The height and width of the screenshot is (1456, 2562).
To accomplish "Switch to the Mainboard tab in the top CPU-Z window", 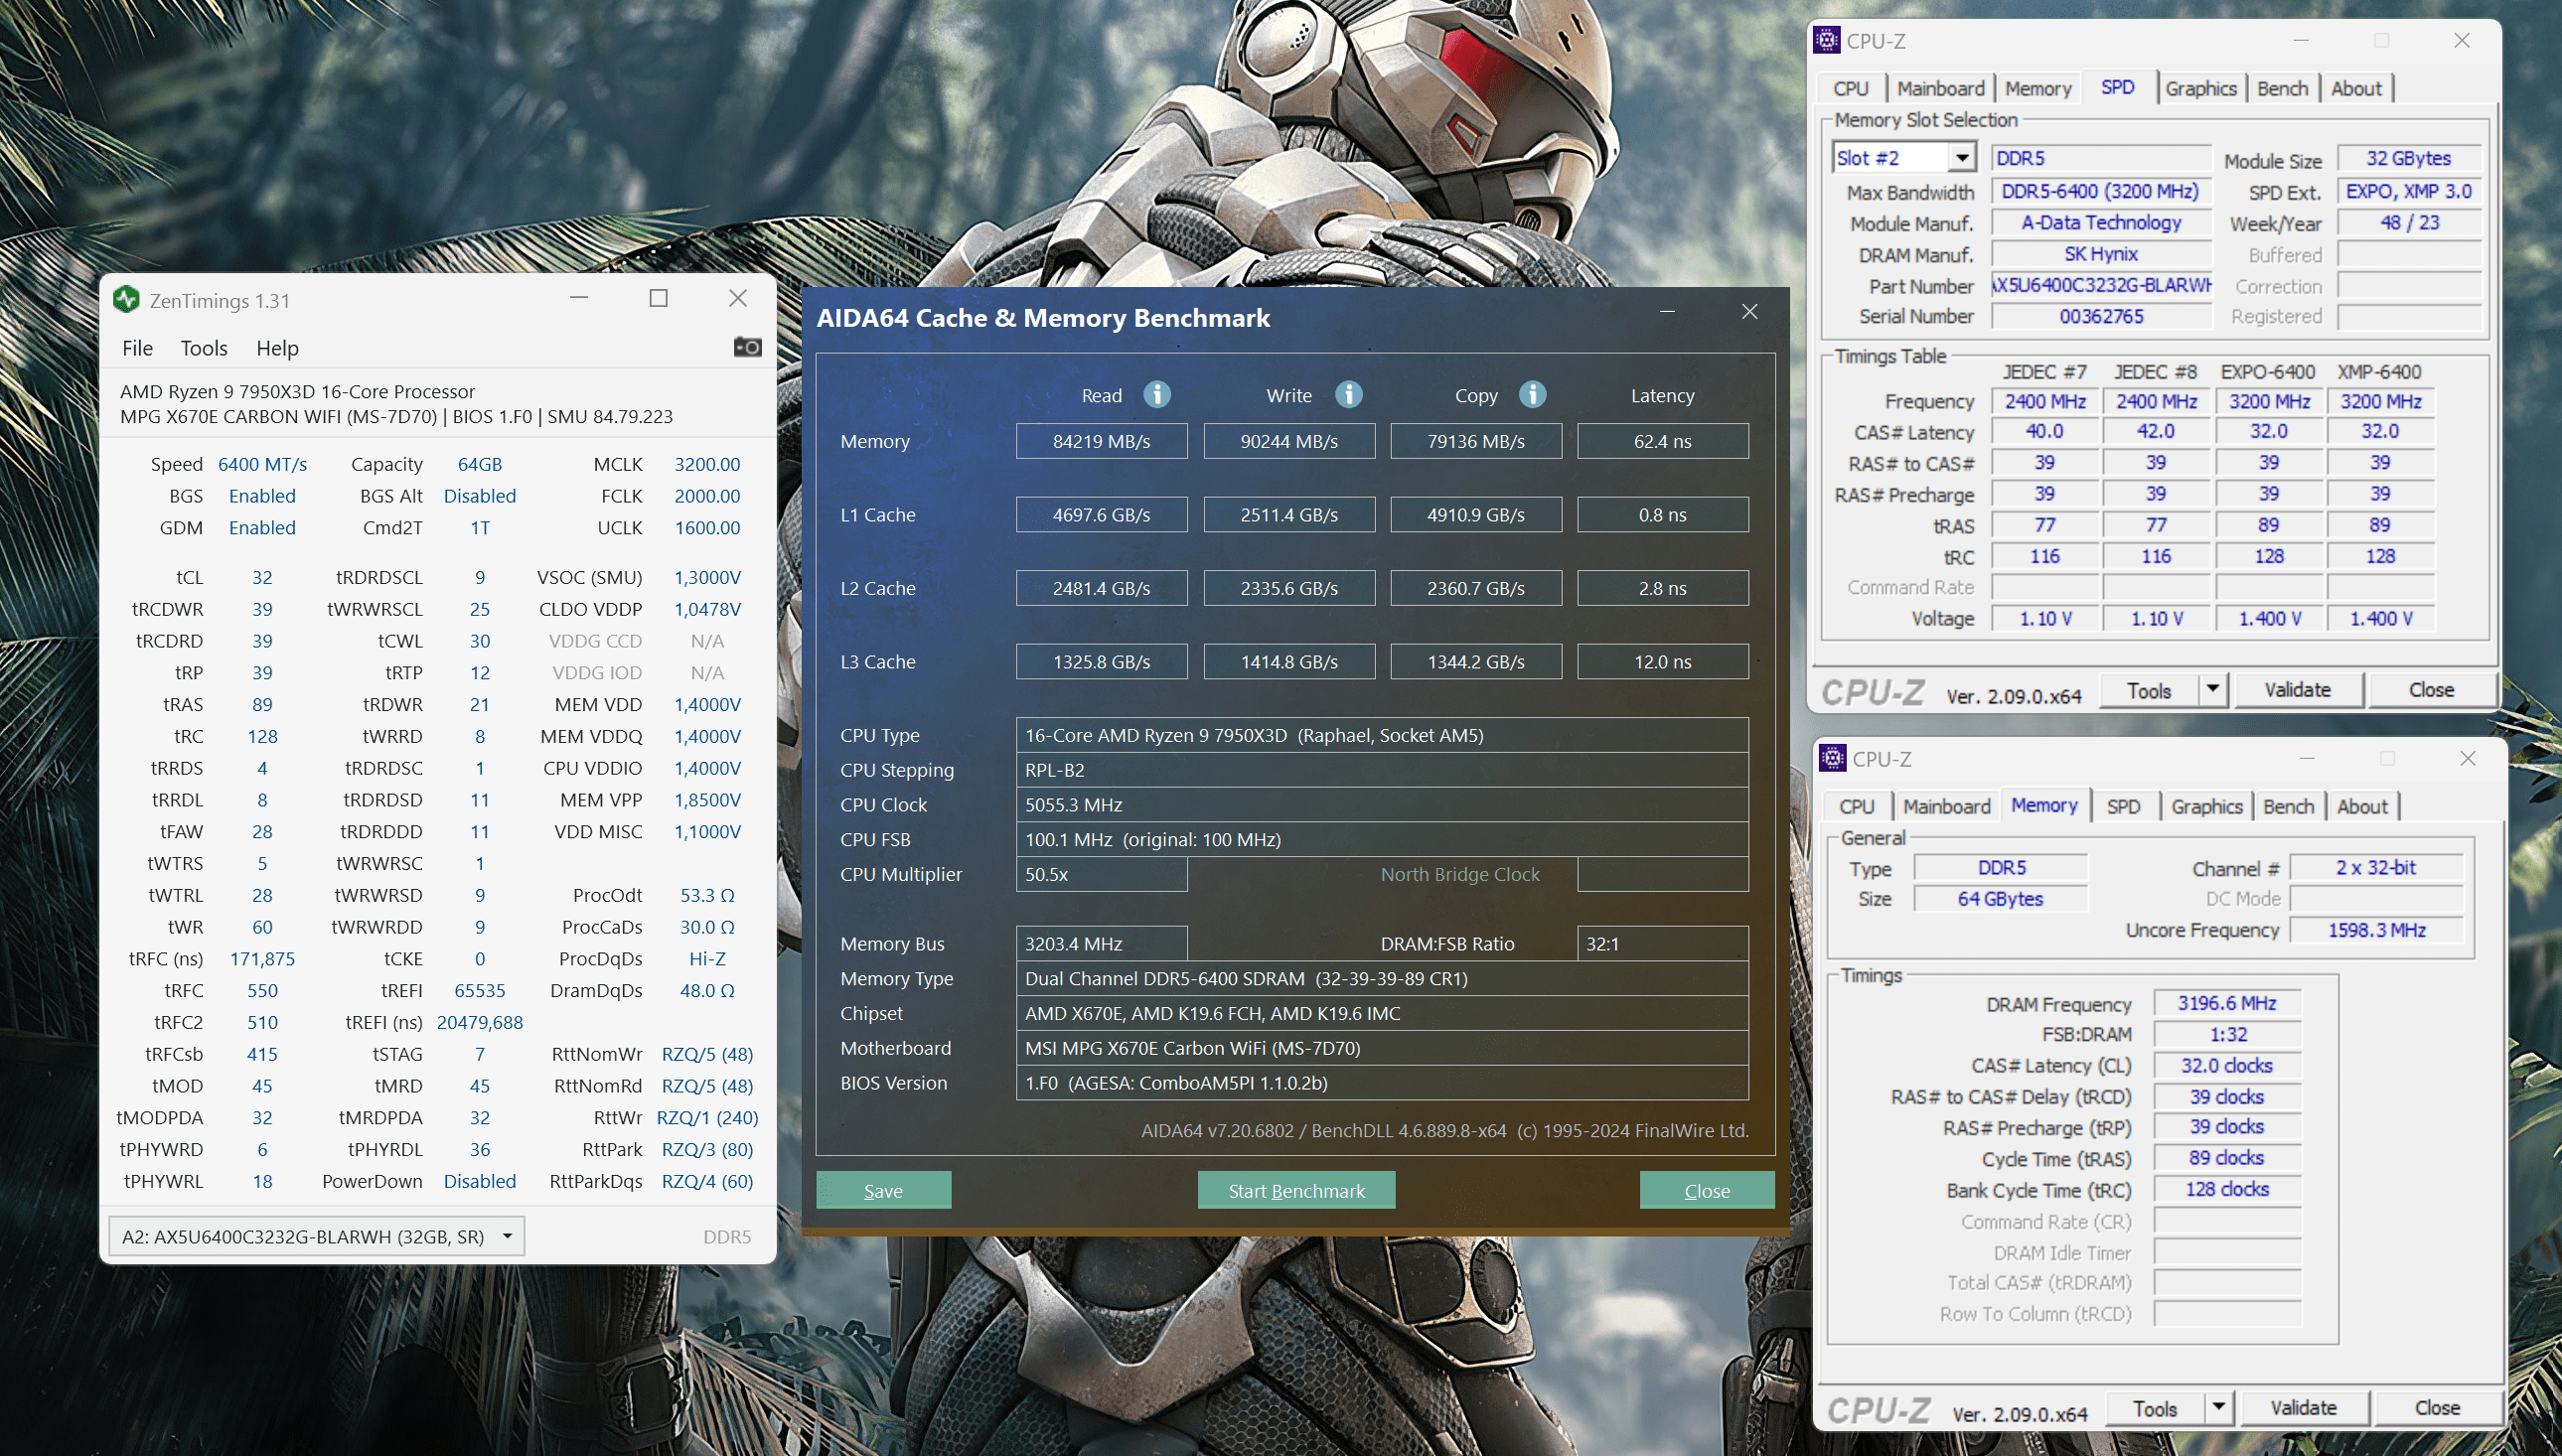I will click(x=1940, y=88).
